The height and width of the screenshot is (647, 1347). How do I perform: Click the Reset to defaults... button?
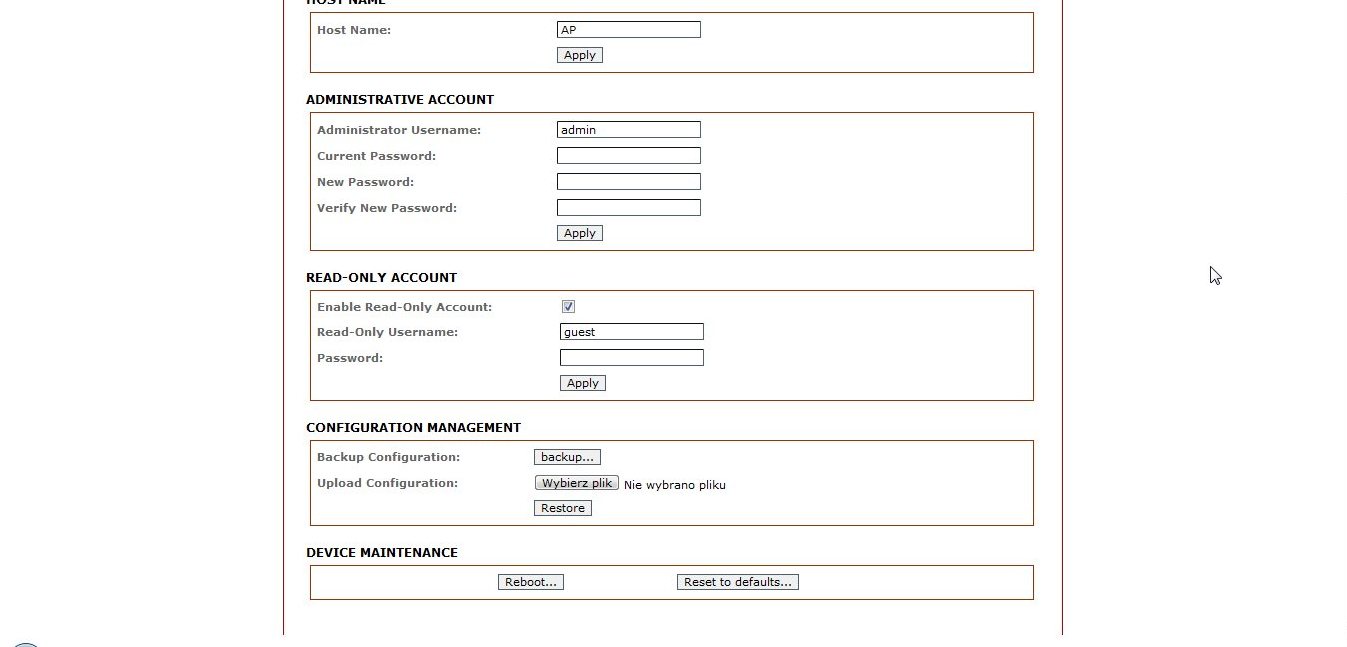click(738, 582)
